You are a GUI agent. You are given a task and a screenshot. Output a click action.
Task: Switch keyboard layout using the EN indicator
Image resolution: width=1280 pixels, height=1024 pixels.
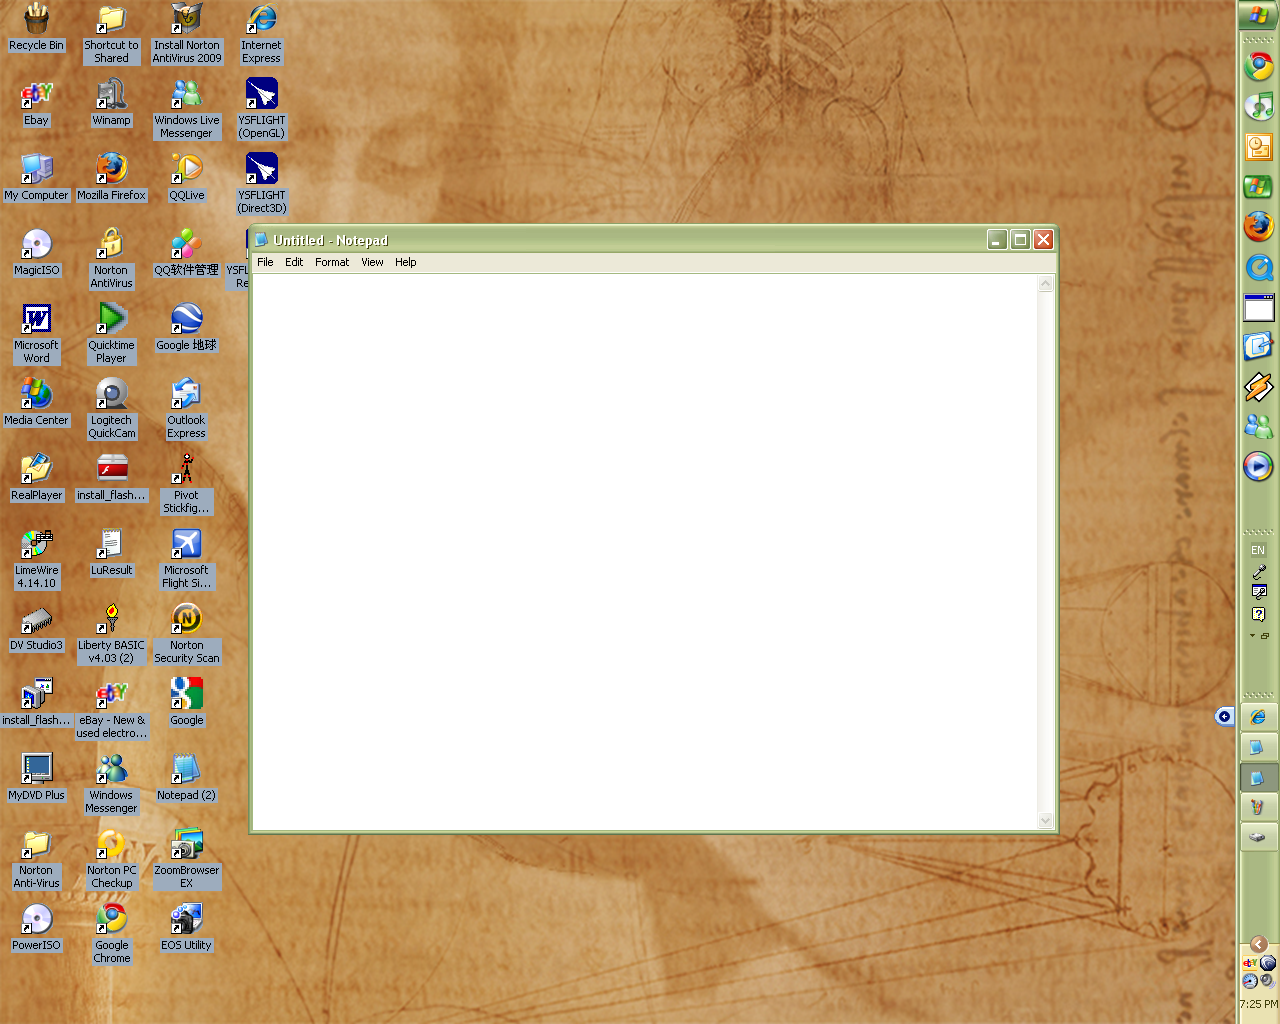(x=1257, y=549)
